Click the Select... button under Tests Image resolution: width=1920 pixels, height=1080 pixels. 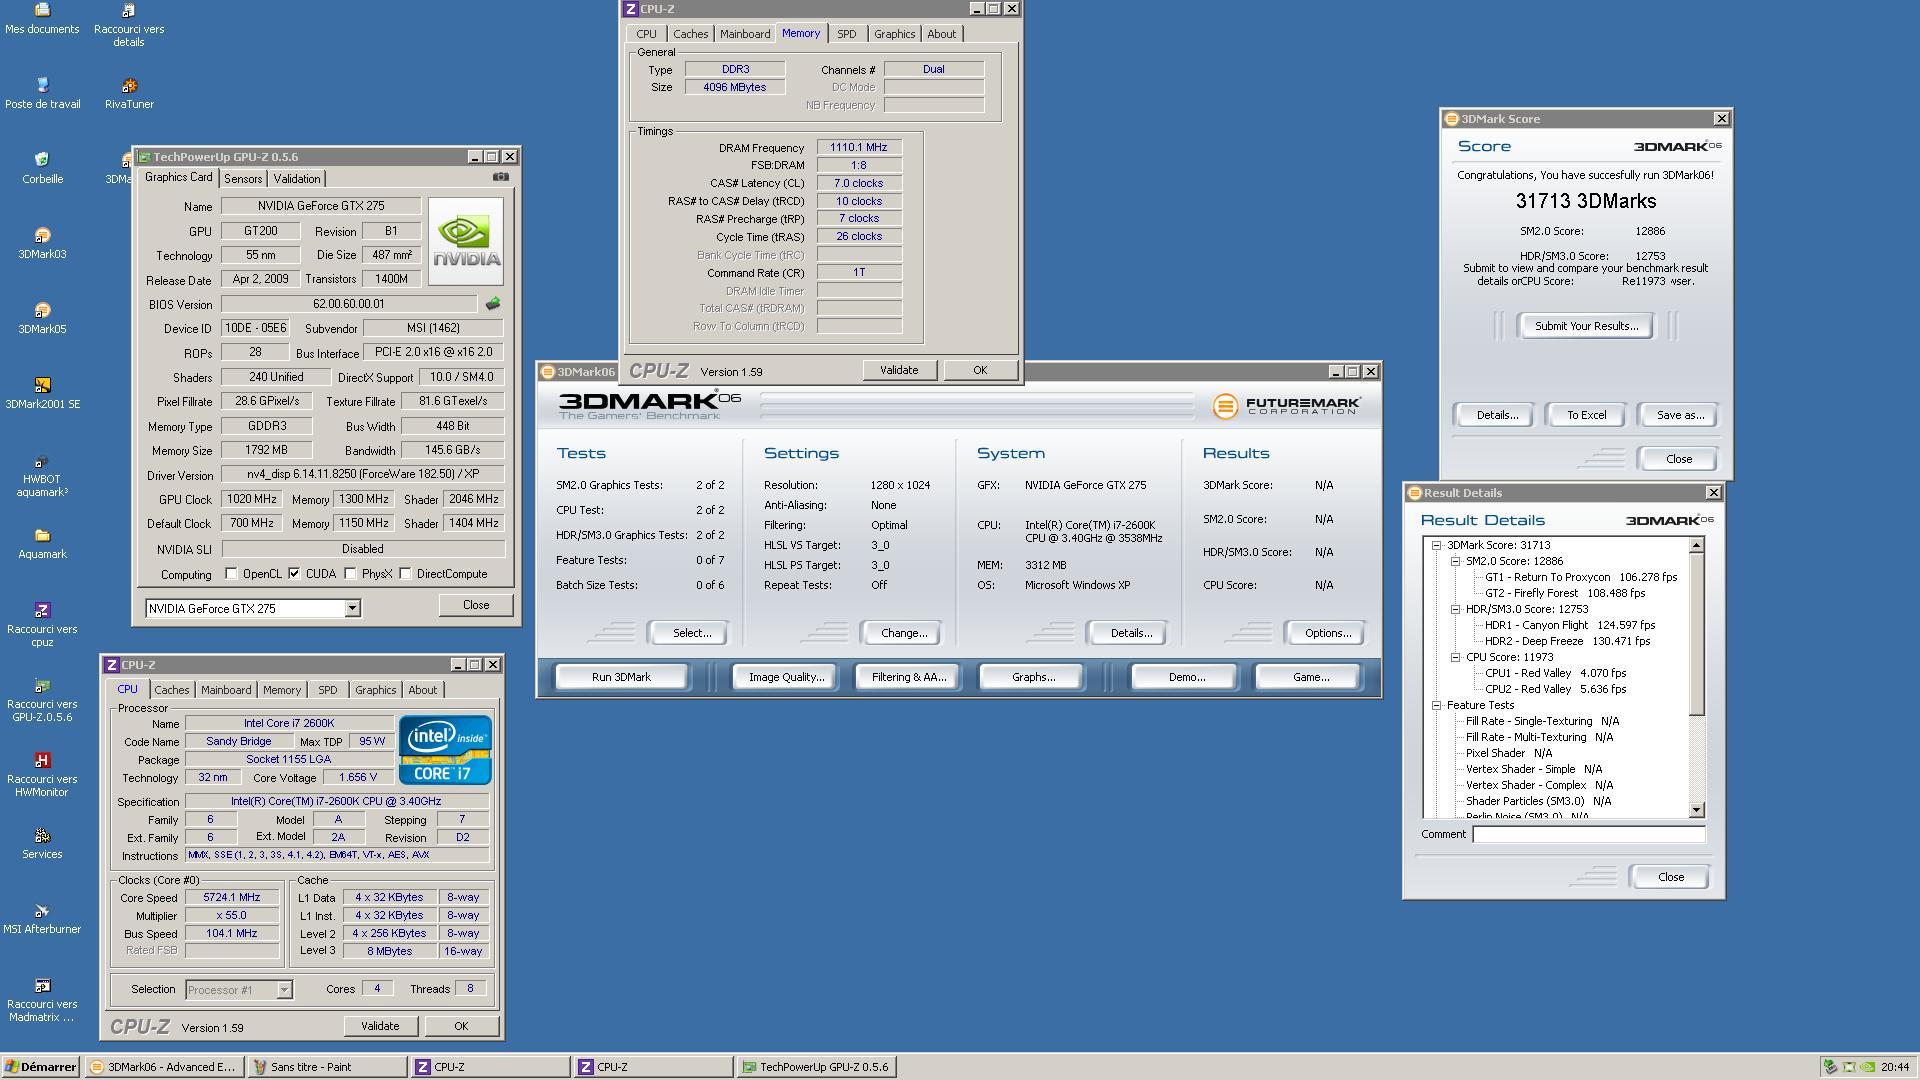(x=692, y=633)
